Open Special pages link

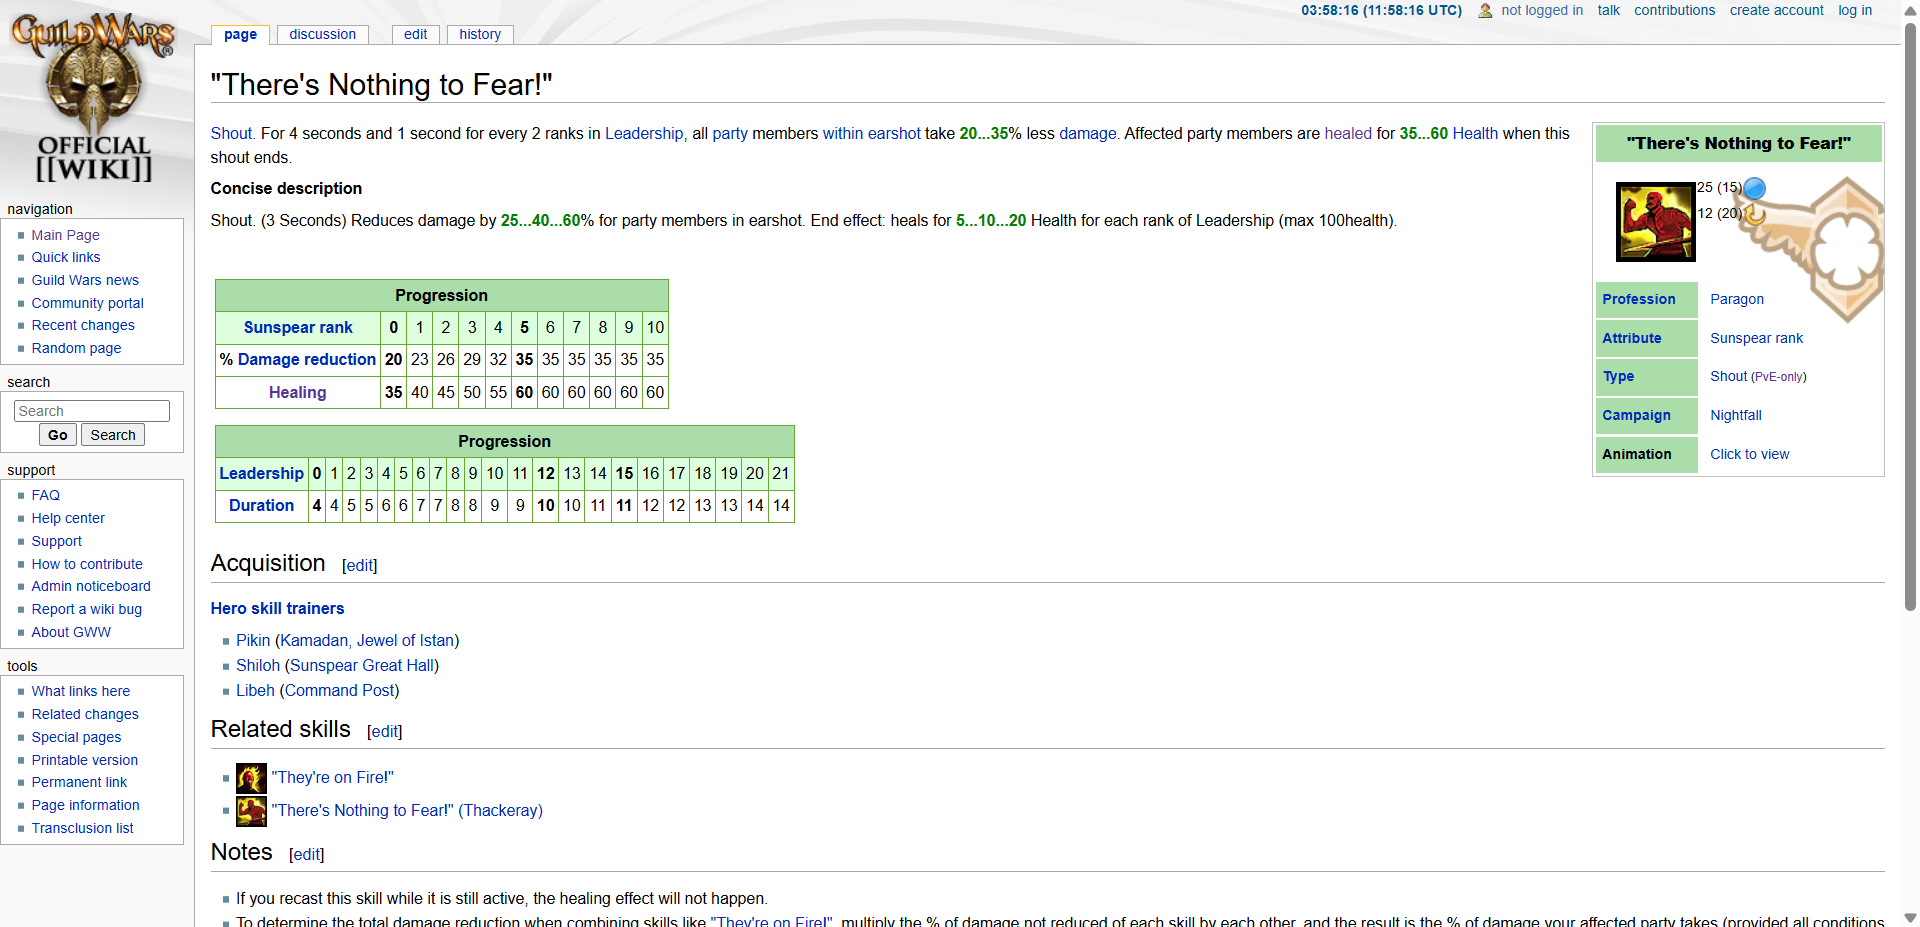76,737
